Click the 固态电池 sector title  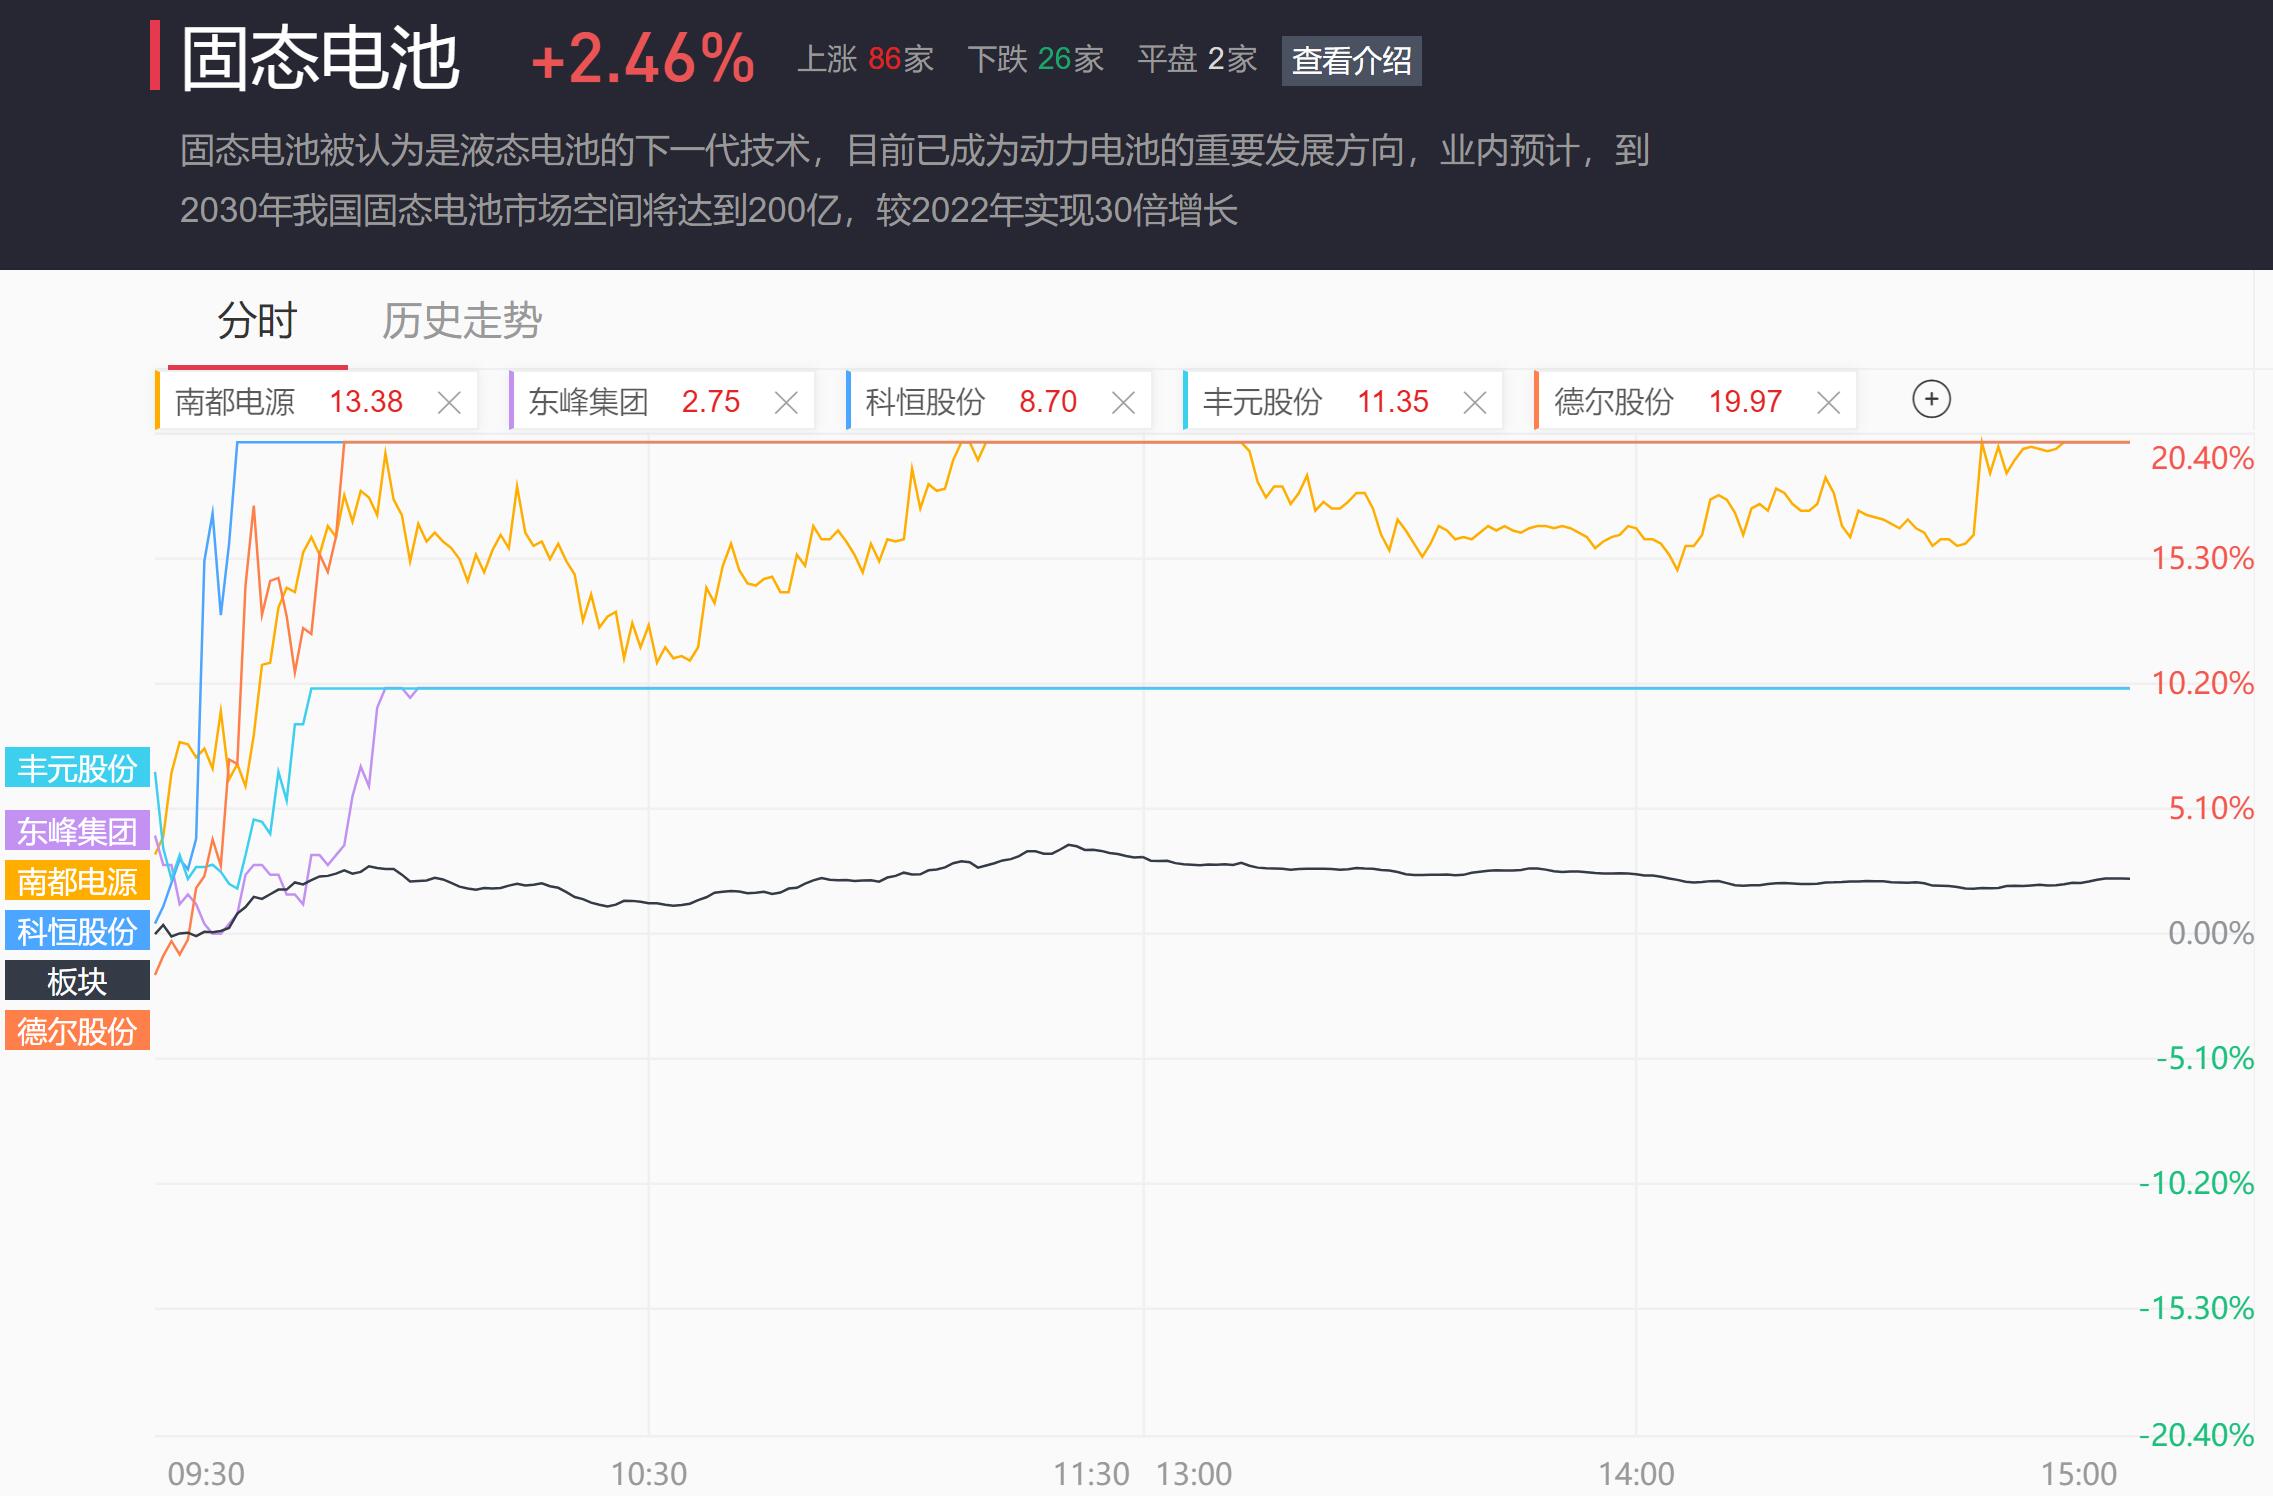[320, 58]
